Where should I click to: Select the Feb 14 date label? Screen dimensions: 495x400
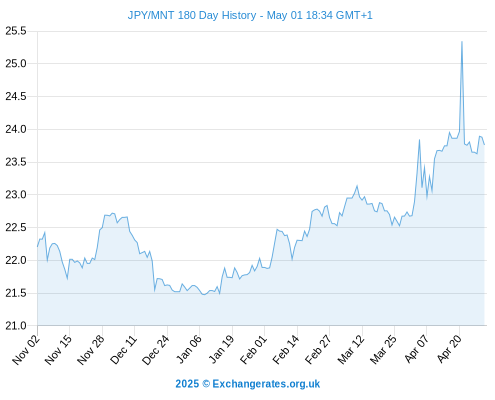pyautogui.click(x=286, y=350)
